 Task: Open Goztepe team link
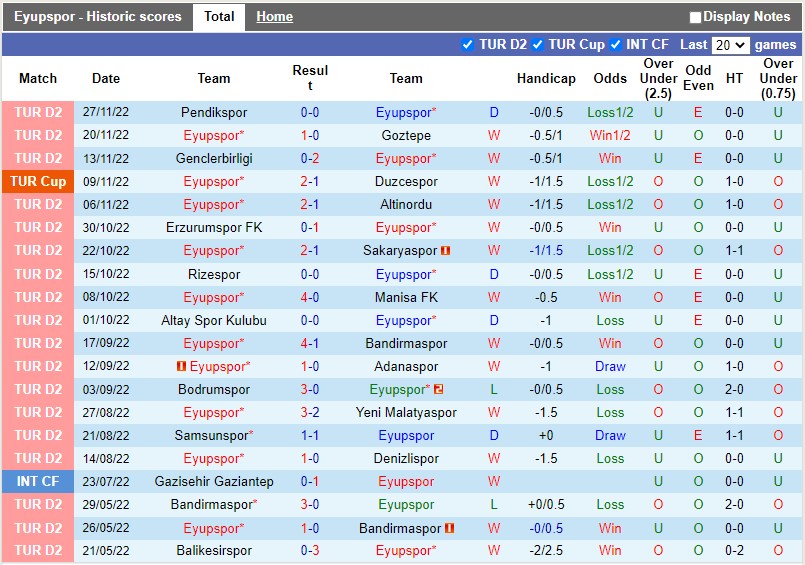(x=406, y=135)
